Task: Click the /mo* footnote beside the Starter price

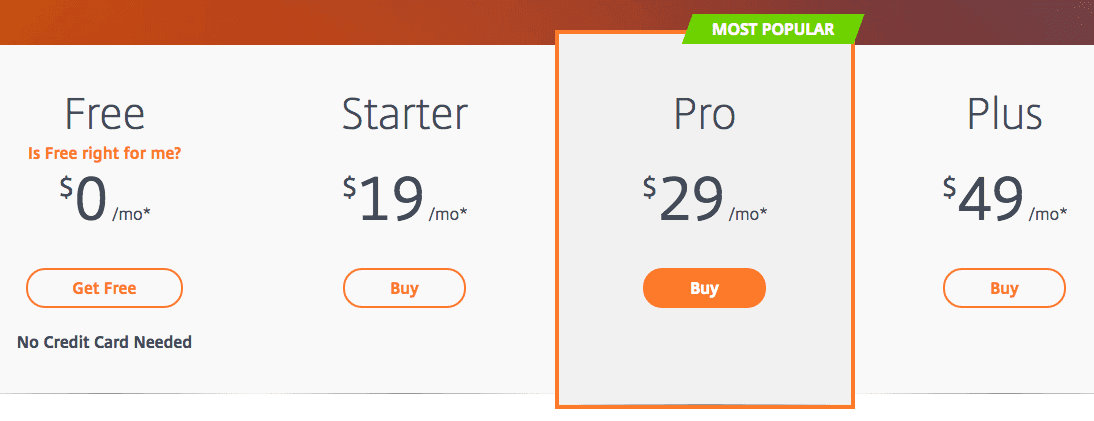Action: tap(449, 214)
